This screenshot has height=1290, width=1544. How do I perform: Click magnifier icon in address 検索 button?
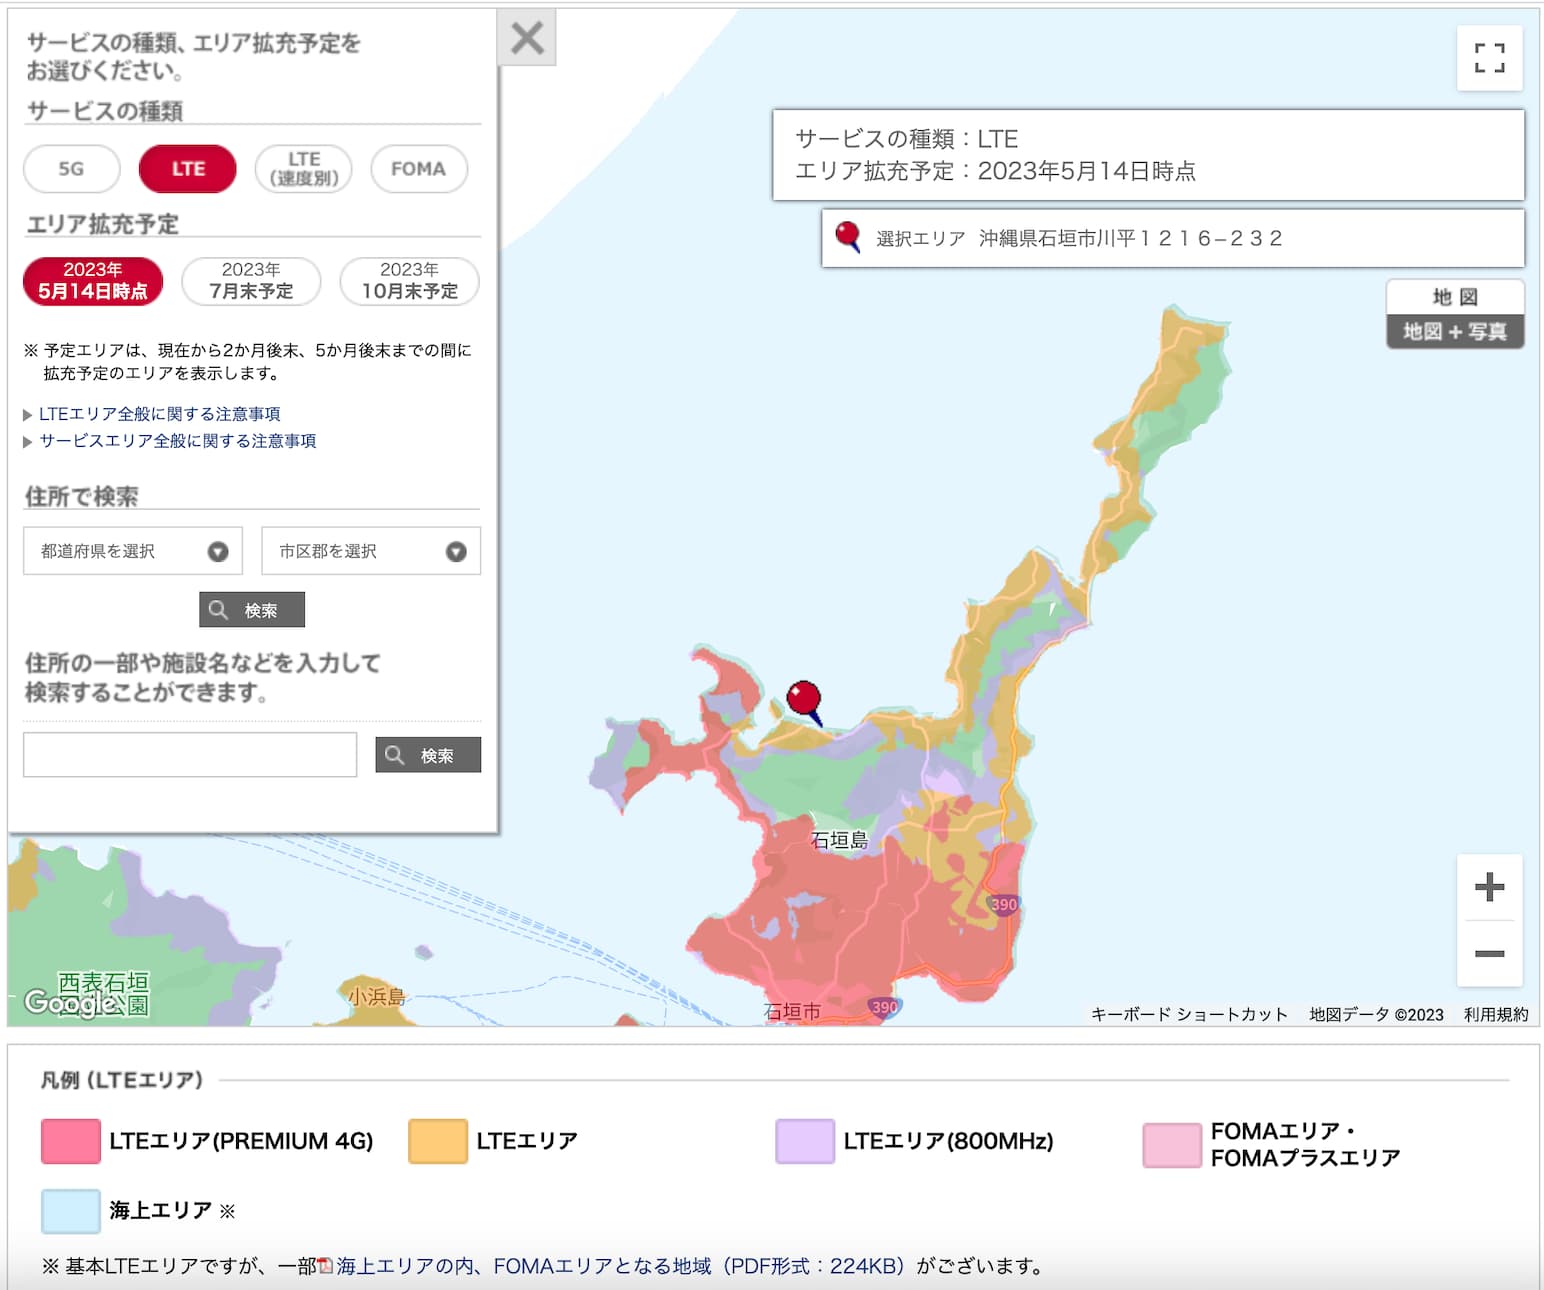[218, 610]
